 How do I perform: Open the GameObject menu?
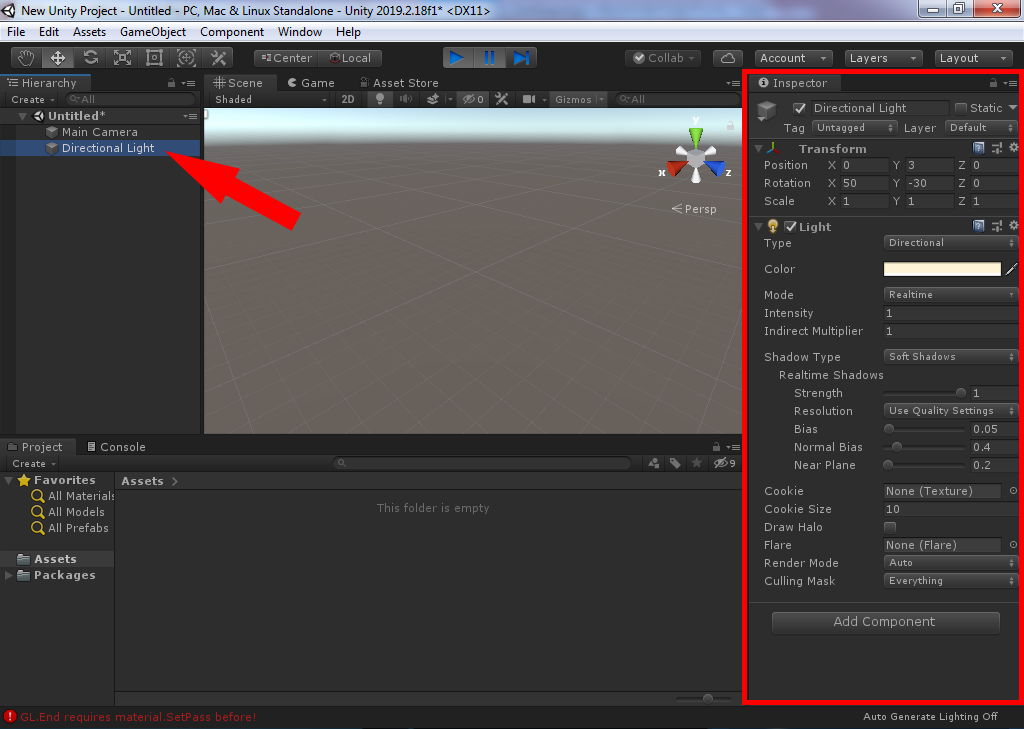click(x=152, y=32)
